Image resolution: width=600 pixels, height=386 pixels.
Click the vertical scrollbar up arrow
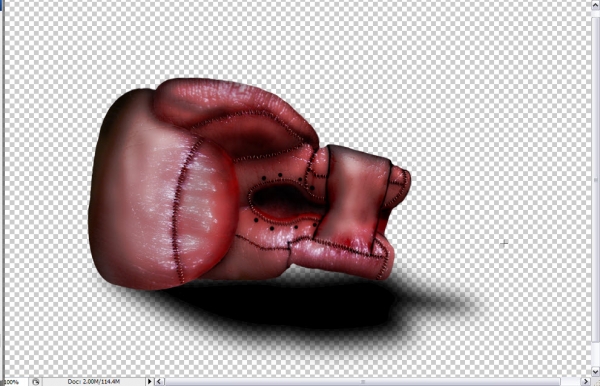click(x=595, y=5)
